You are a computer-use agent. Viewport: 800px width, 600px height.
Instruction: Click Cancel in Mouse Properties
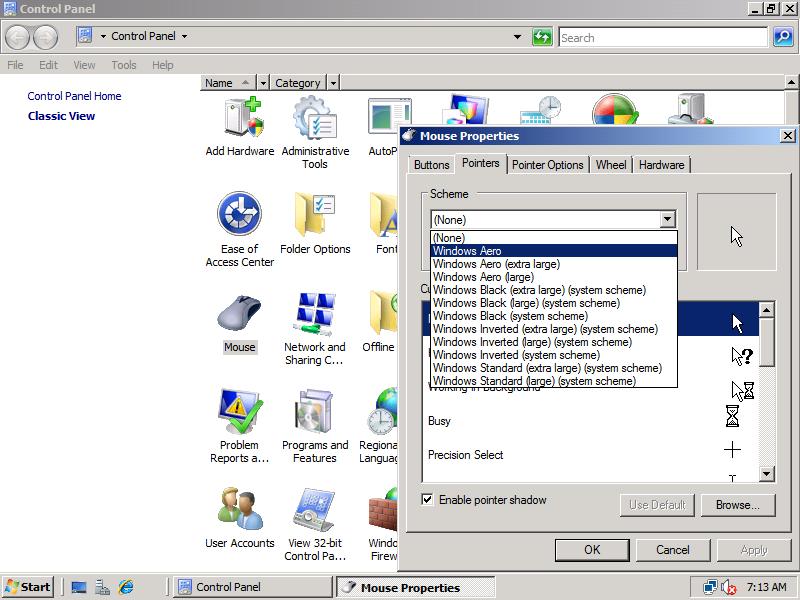(672, 549)
